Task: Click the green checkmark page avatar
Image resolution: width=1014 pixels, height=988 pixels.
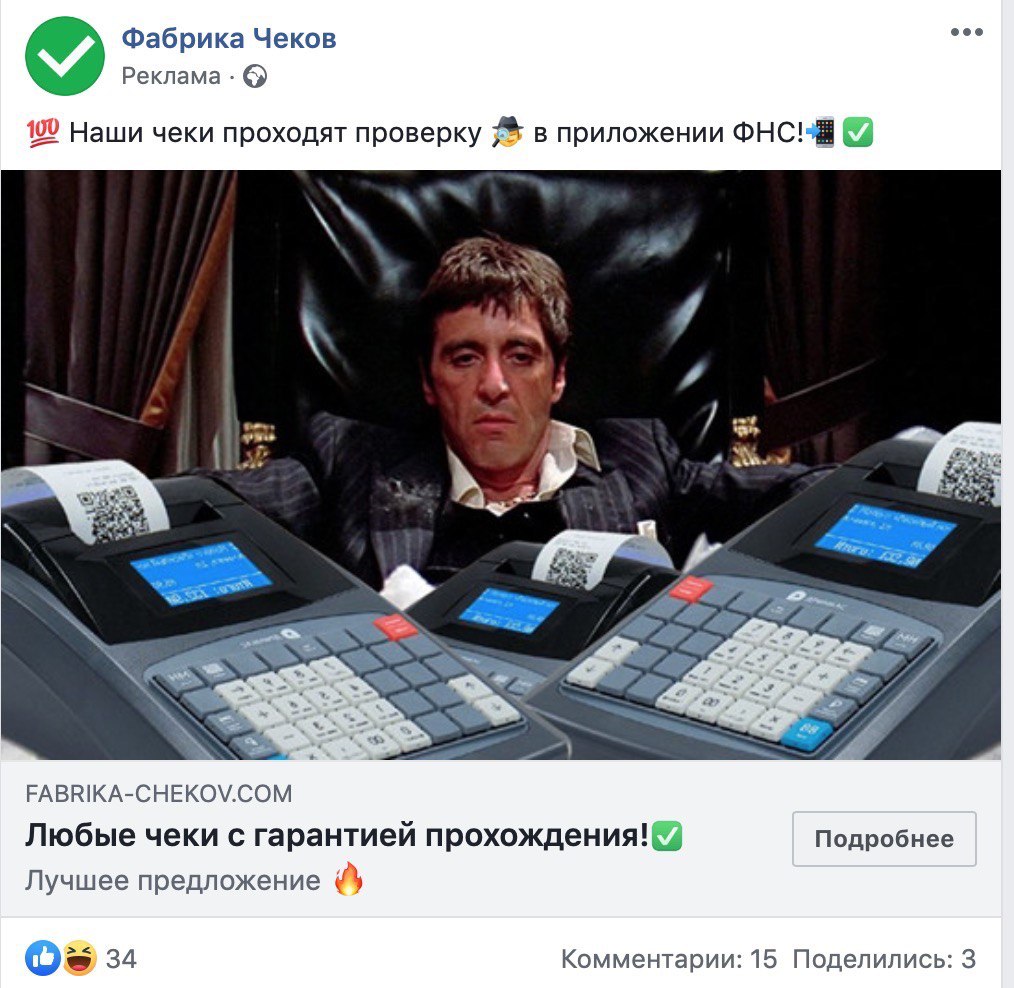Action: point(65,56)
